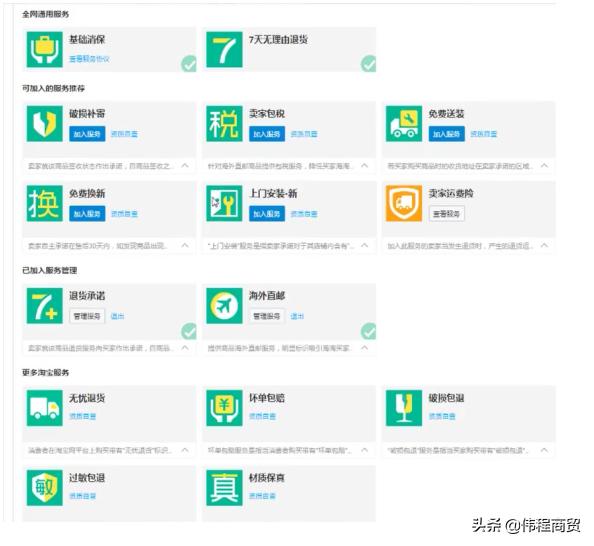The height and width of the screenshot is (546, 594).
Task: Collapse the 退货承诺 description chevron
Action: [185, 347]
